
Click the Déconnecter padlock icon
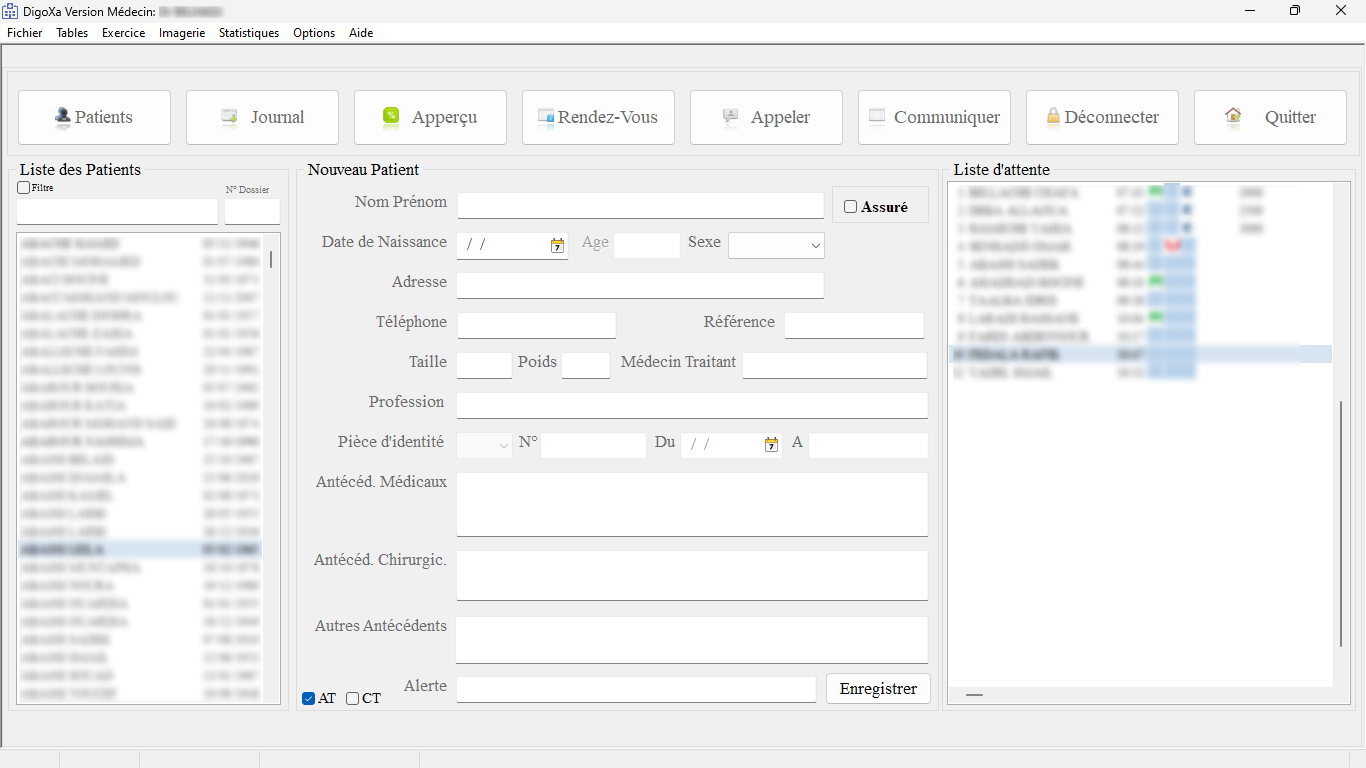pyautogui.click(x=1053, y=117)
